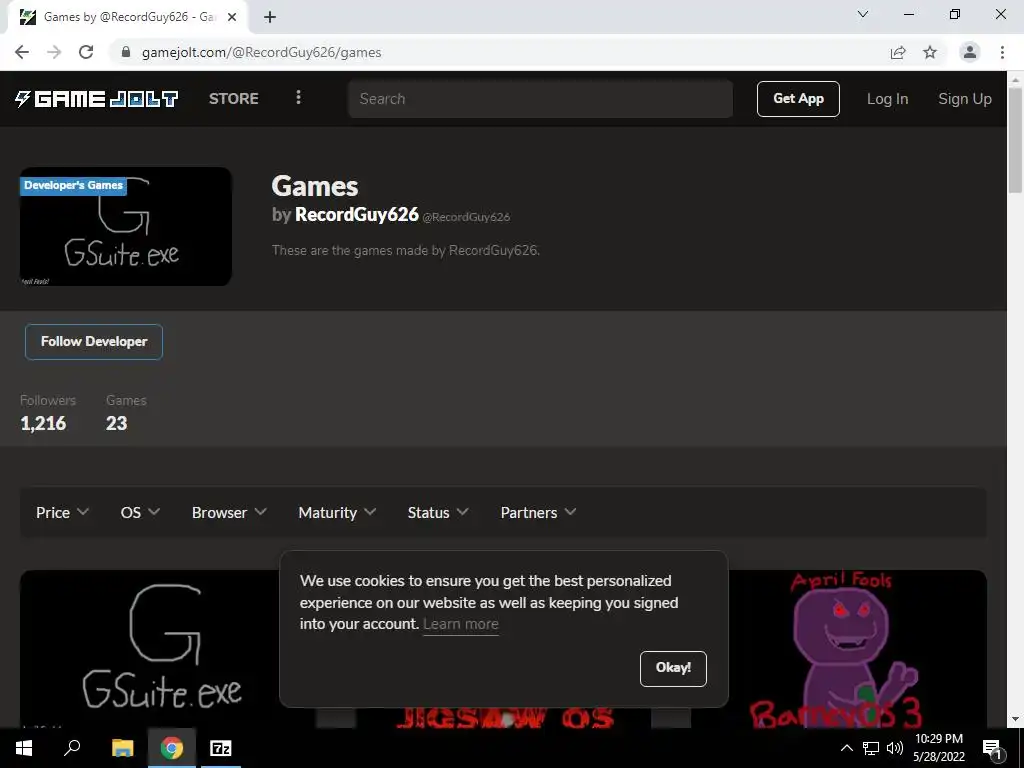Expand the OS filter dropdown
Screen dimensions: 1024x768
[140, 513]
